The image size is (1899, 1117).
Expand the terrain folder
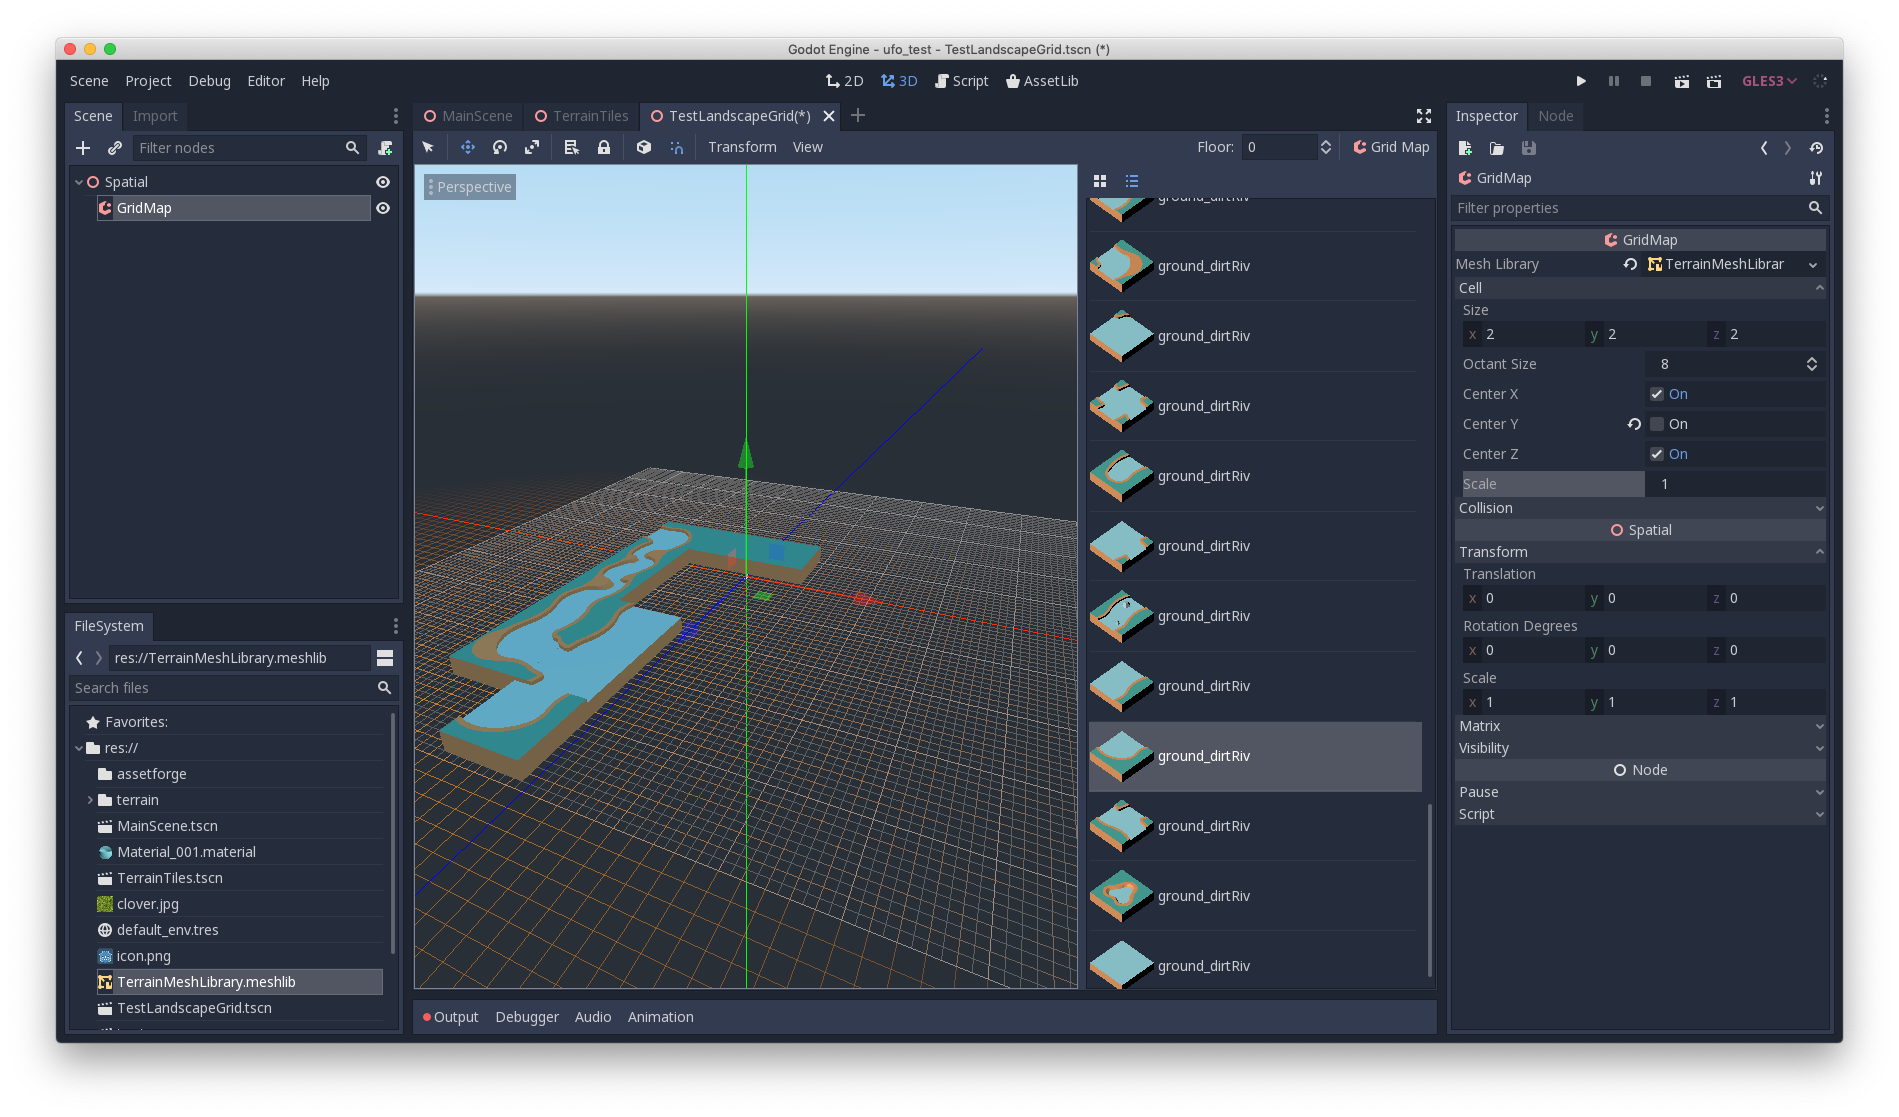point(90,800)
